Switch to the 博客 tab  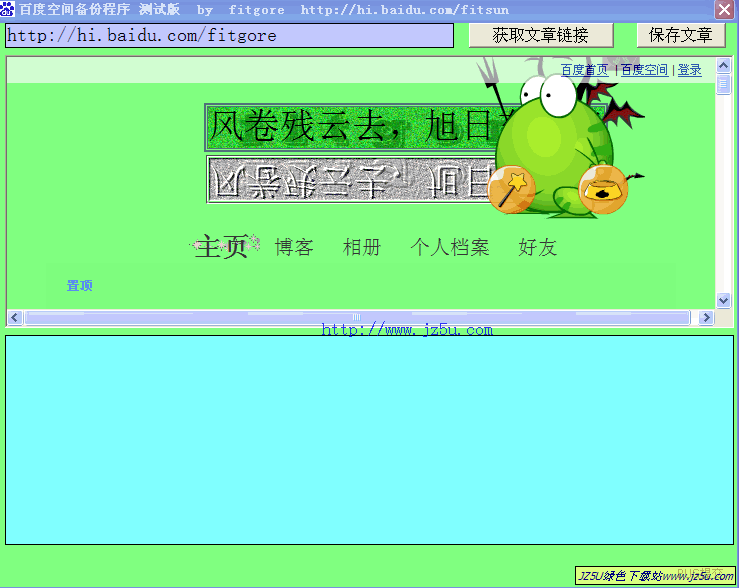[x=294, y=247]
